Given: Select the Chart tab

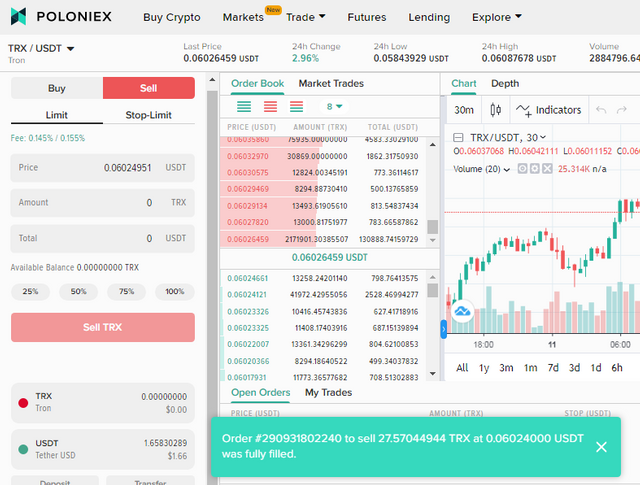Looking at the screenshot, I should point(464,84).
